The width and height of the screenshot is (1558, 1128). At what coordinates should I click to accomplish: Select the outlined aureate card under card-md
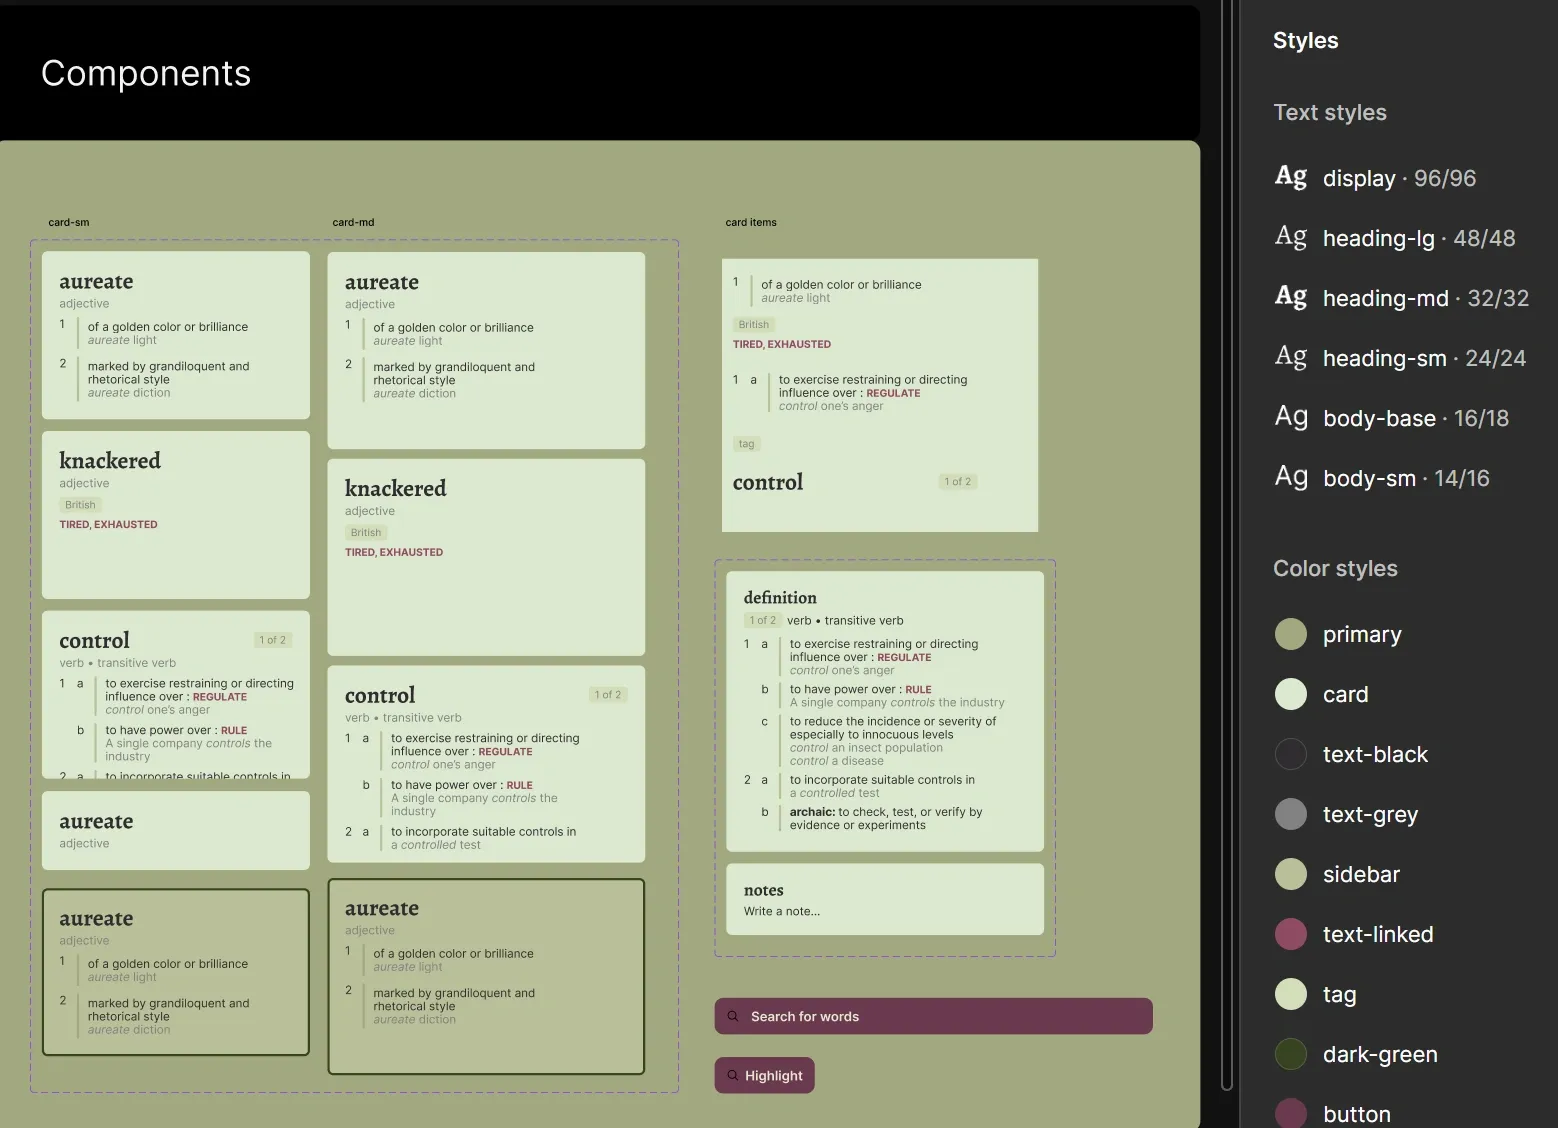(486, 977)
